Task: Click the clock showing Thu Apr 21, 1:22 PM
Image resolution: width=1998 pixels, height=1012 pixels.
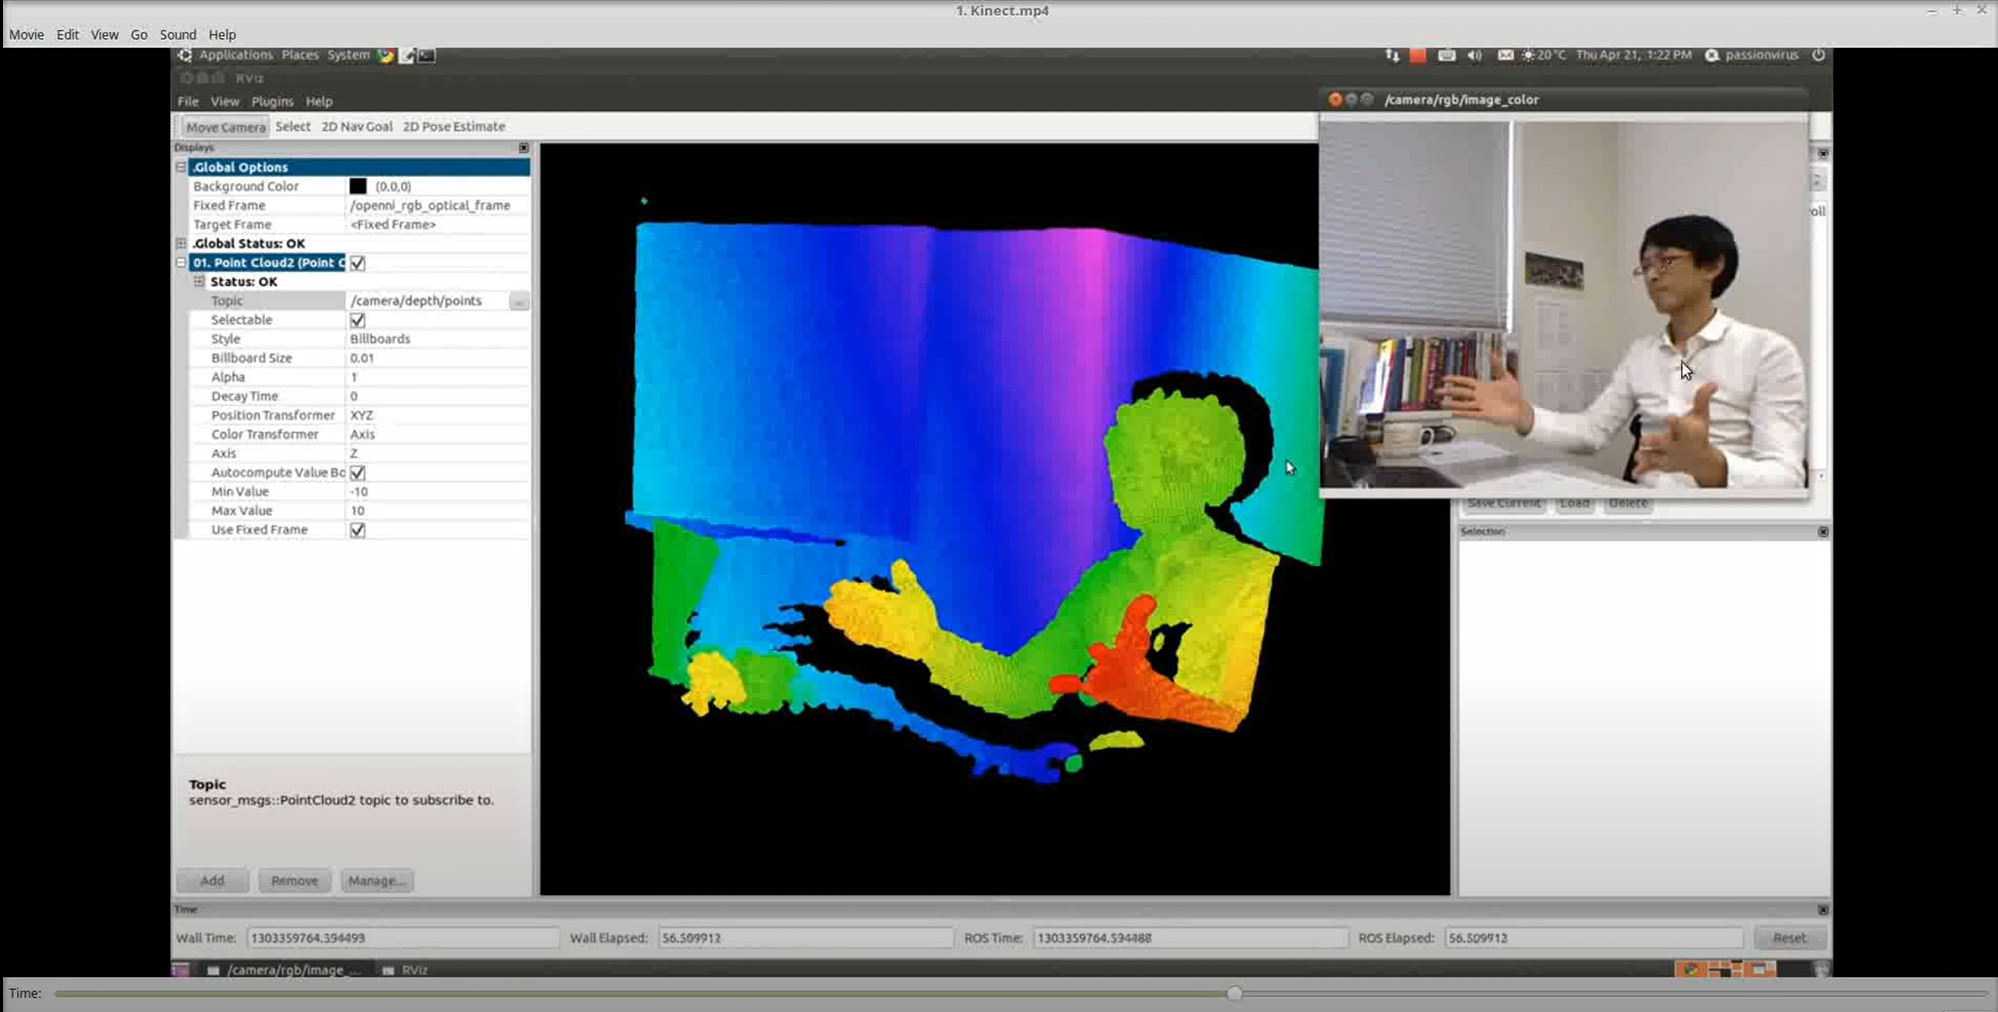Action: click(1634, 55)
